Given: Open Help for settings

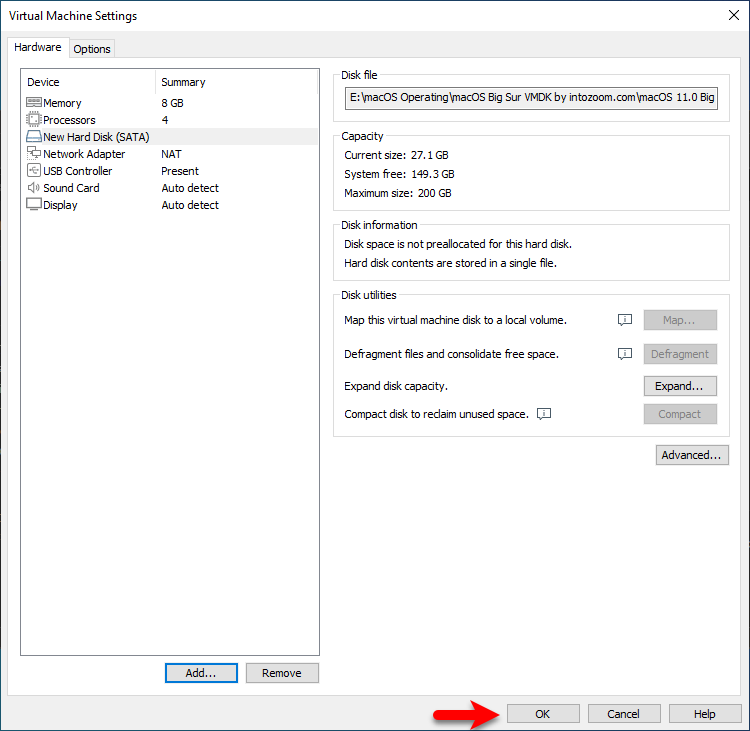Looking at the screenshot, I should [x=705, y=714].
